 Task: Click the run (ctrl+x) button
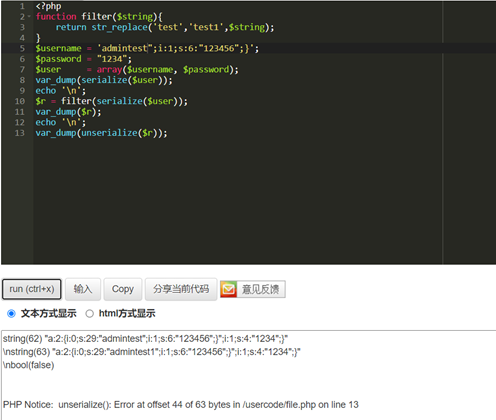click(x=32, y=289)
